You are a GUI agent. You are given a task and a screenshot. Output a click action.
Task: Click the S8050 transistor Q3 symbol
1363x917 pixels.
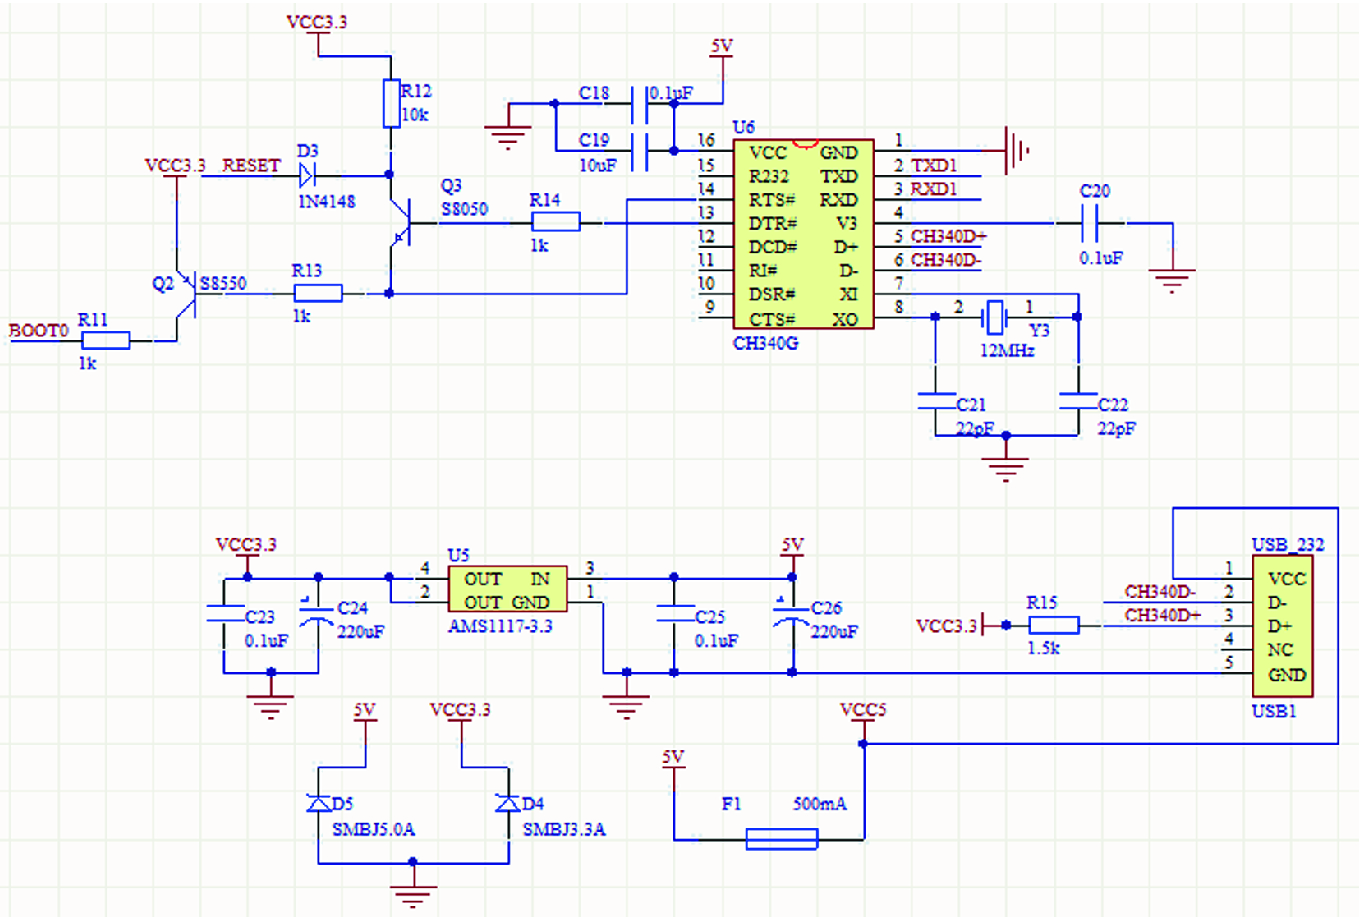click(400, 222)
